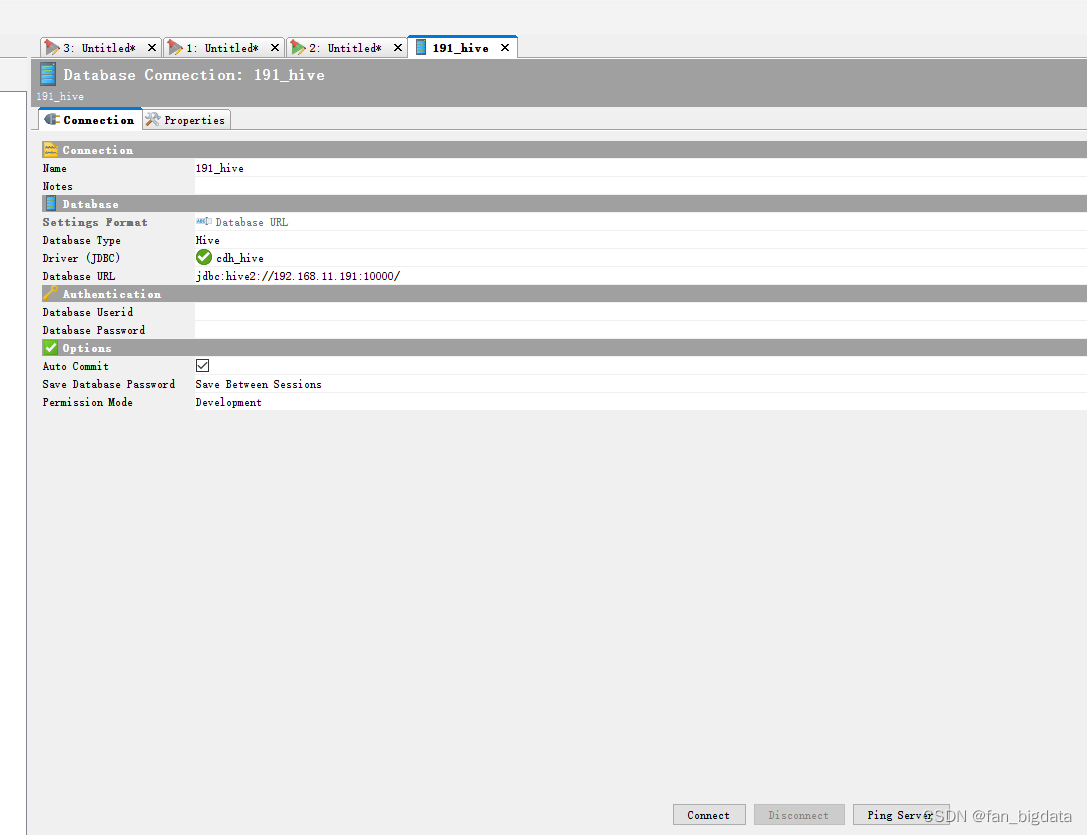
Task: Click the Connection section header icon
Action: pyautogui.click(x=51, y=150)
